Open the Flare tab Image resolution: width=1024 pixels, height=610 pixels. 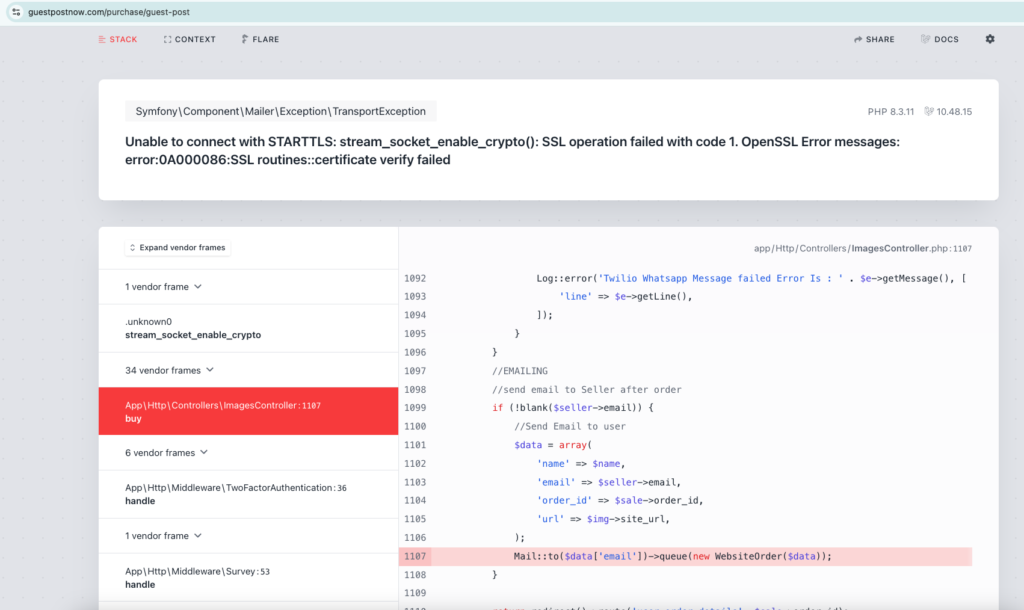click(260, 39)
